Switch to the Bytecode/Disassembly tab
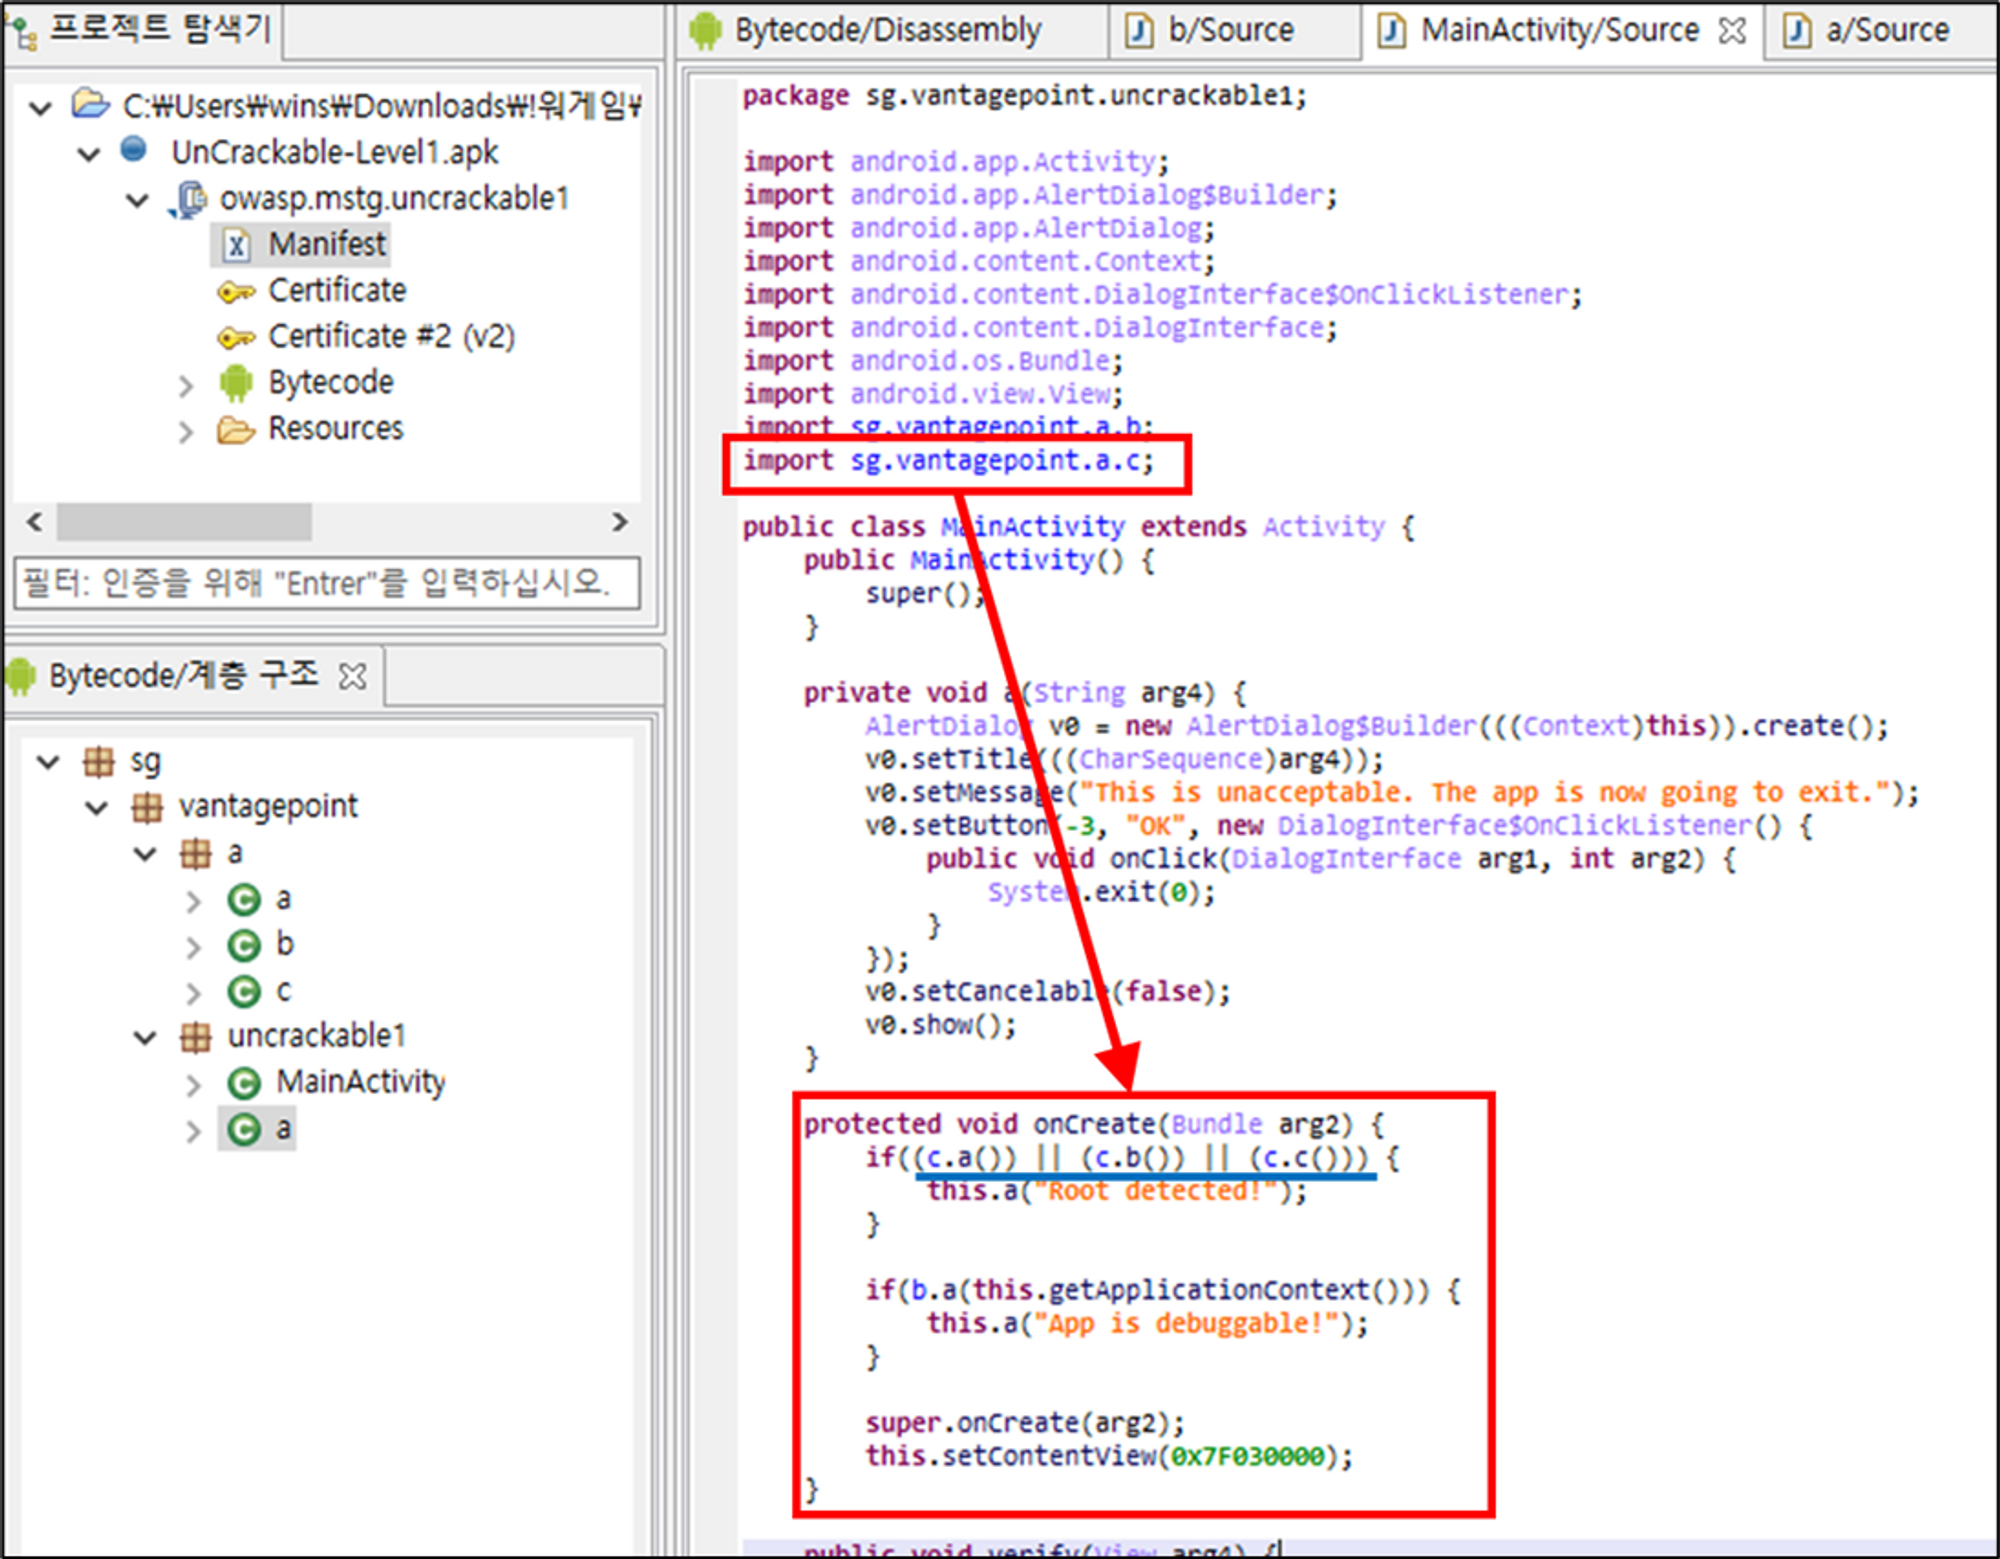This screenshot has height=1559, width=2000. 887,30
